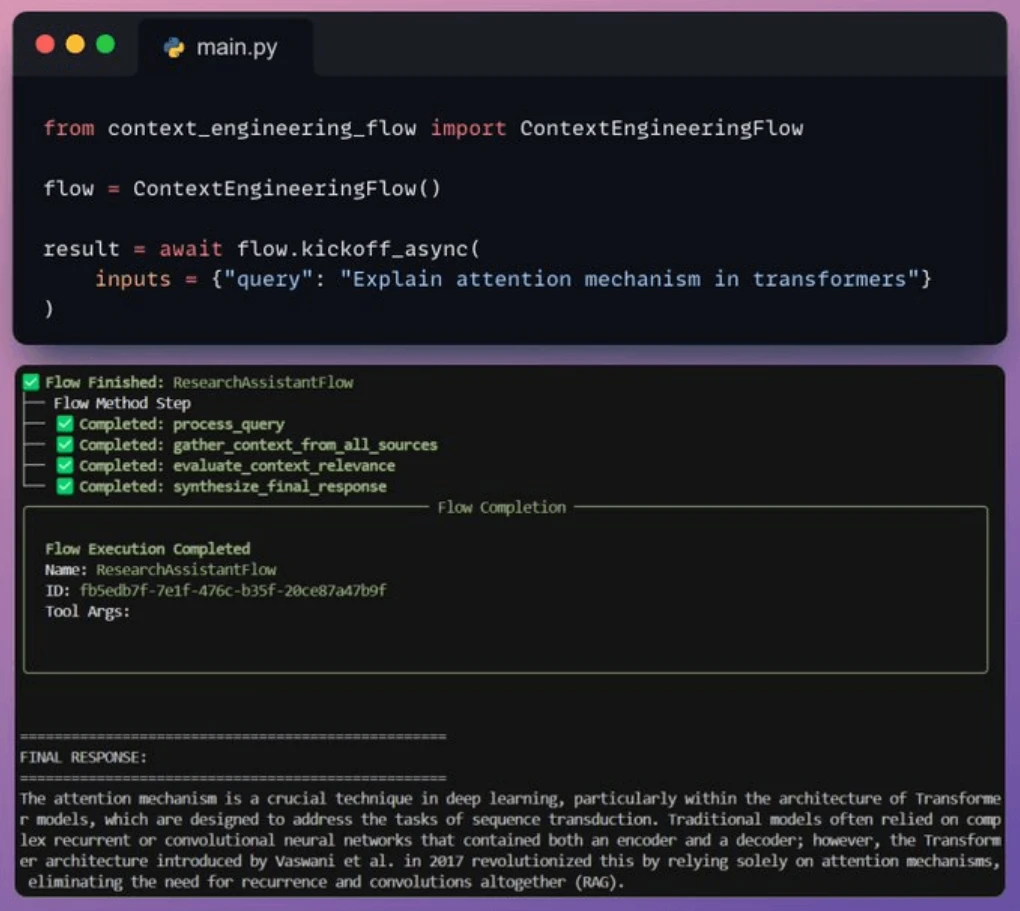Click the Tool Args label
Image resolution: width=1020 pixels, height=911 pixels.
[88, 612]
